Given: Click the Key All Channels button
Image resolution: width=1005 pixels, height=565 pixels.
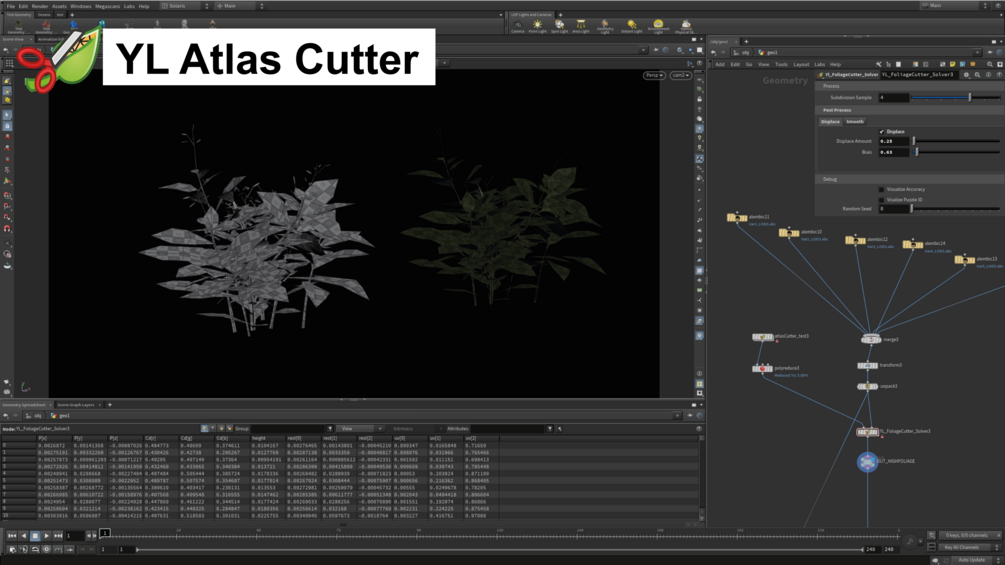Looking at the screenshot, I should click(961, 548).
